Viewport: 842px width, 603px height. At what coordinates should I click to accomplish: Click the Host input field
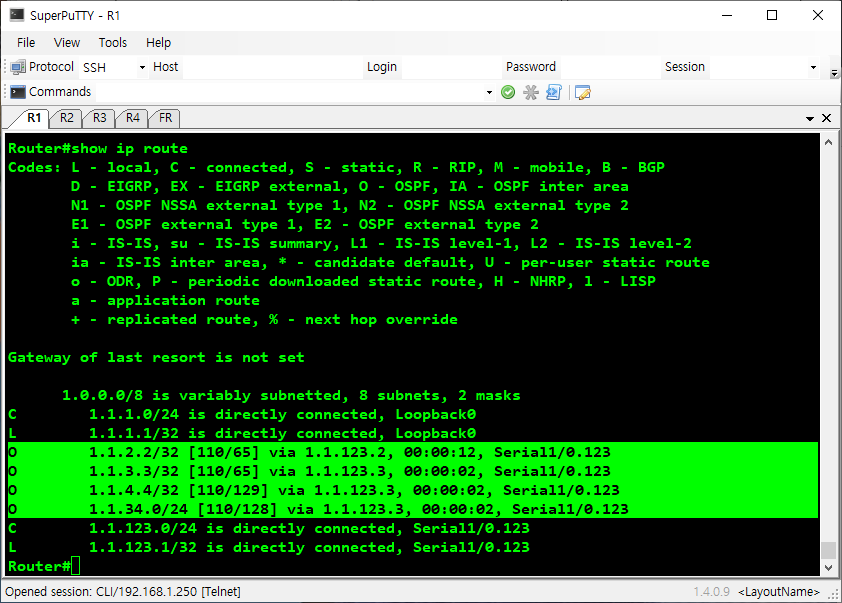pos(273,67)
